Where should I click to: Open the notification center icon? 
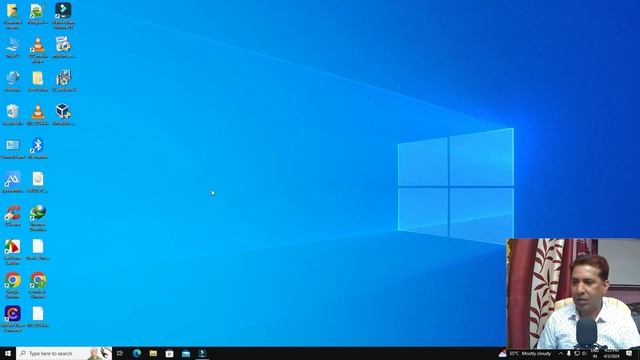pyautogui.click(x=629, y=353)
